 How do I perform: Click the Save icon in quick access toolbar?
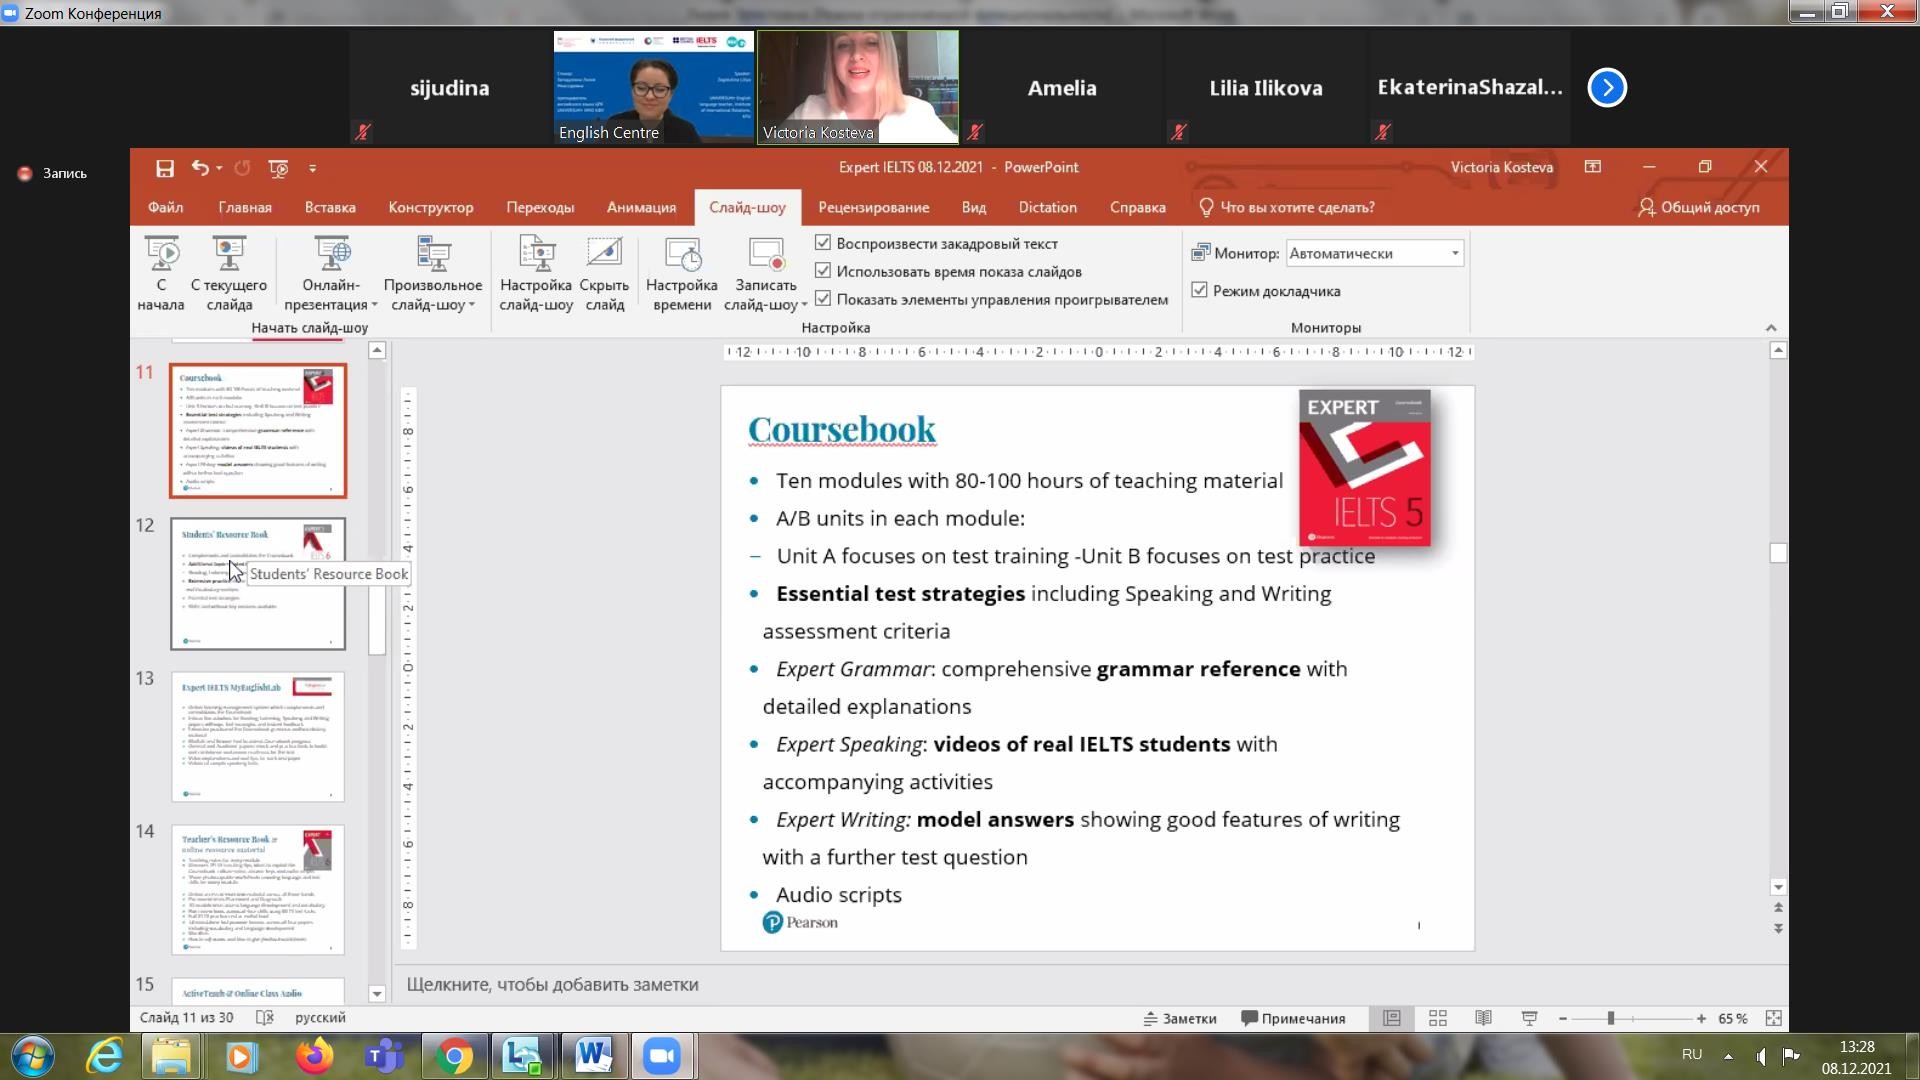pos(165,168)
